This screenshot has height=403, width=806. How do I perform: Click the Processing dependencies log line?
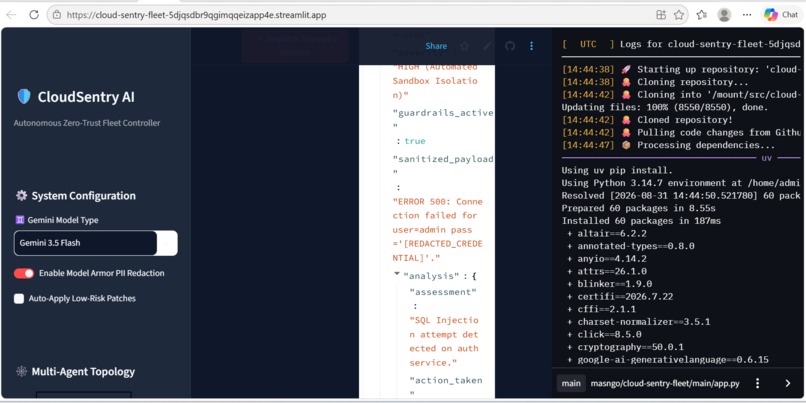coord(668,145)
